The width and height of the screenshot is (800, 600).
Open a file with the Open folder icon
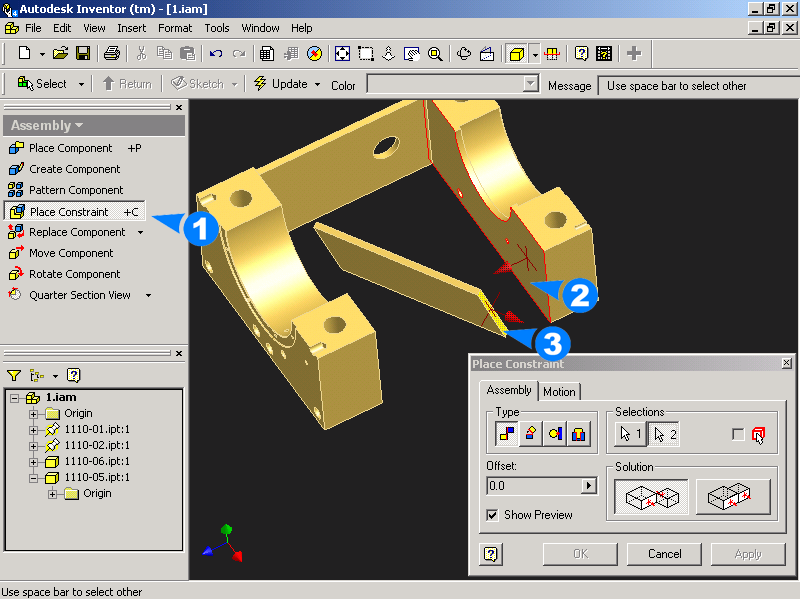pyautogui.click(x=60, y=53)
